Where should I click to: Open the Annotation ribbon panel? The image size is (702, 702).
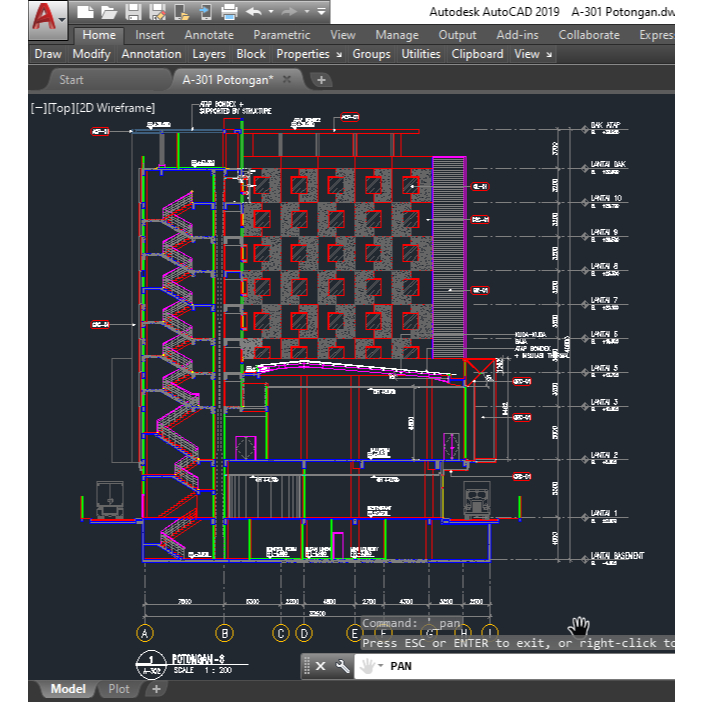click(x=151, y=54)
